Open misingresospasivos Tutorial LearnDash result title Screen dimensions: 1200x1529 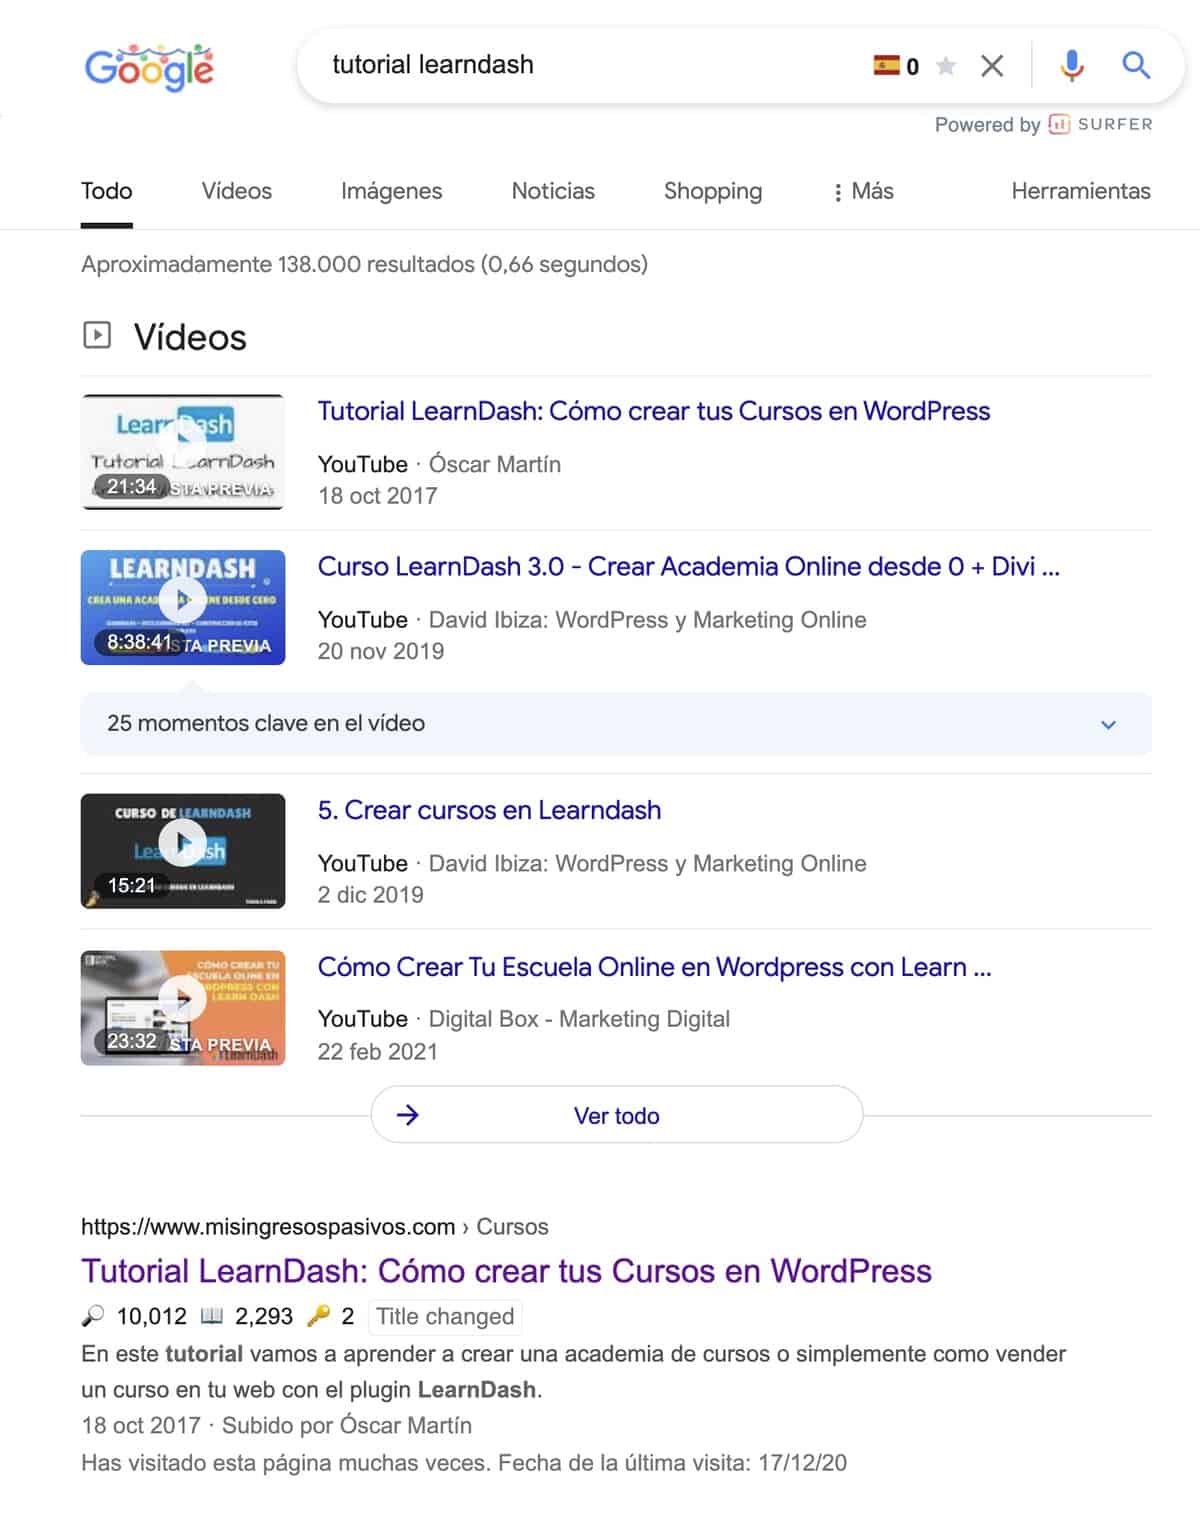(x=506, y=1271)
